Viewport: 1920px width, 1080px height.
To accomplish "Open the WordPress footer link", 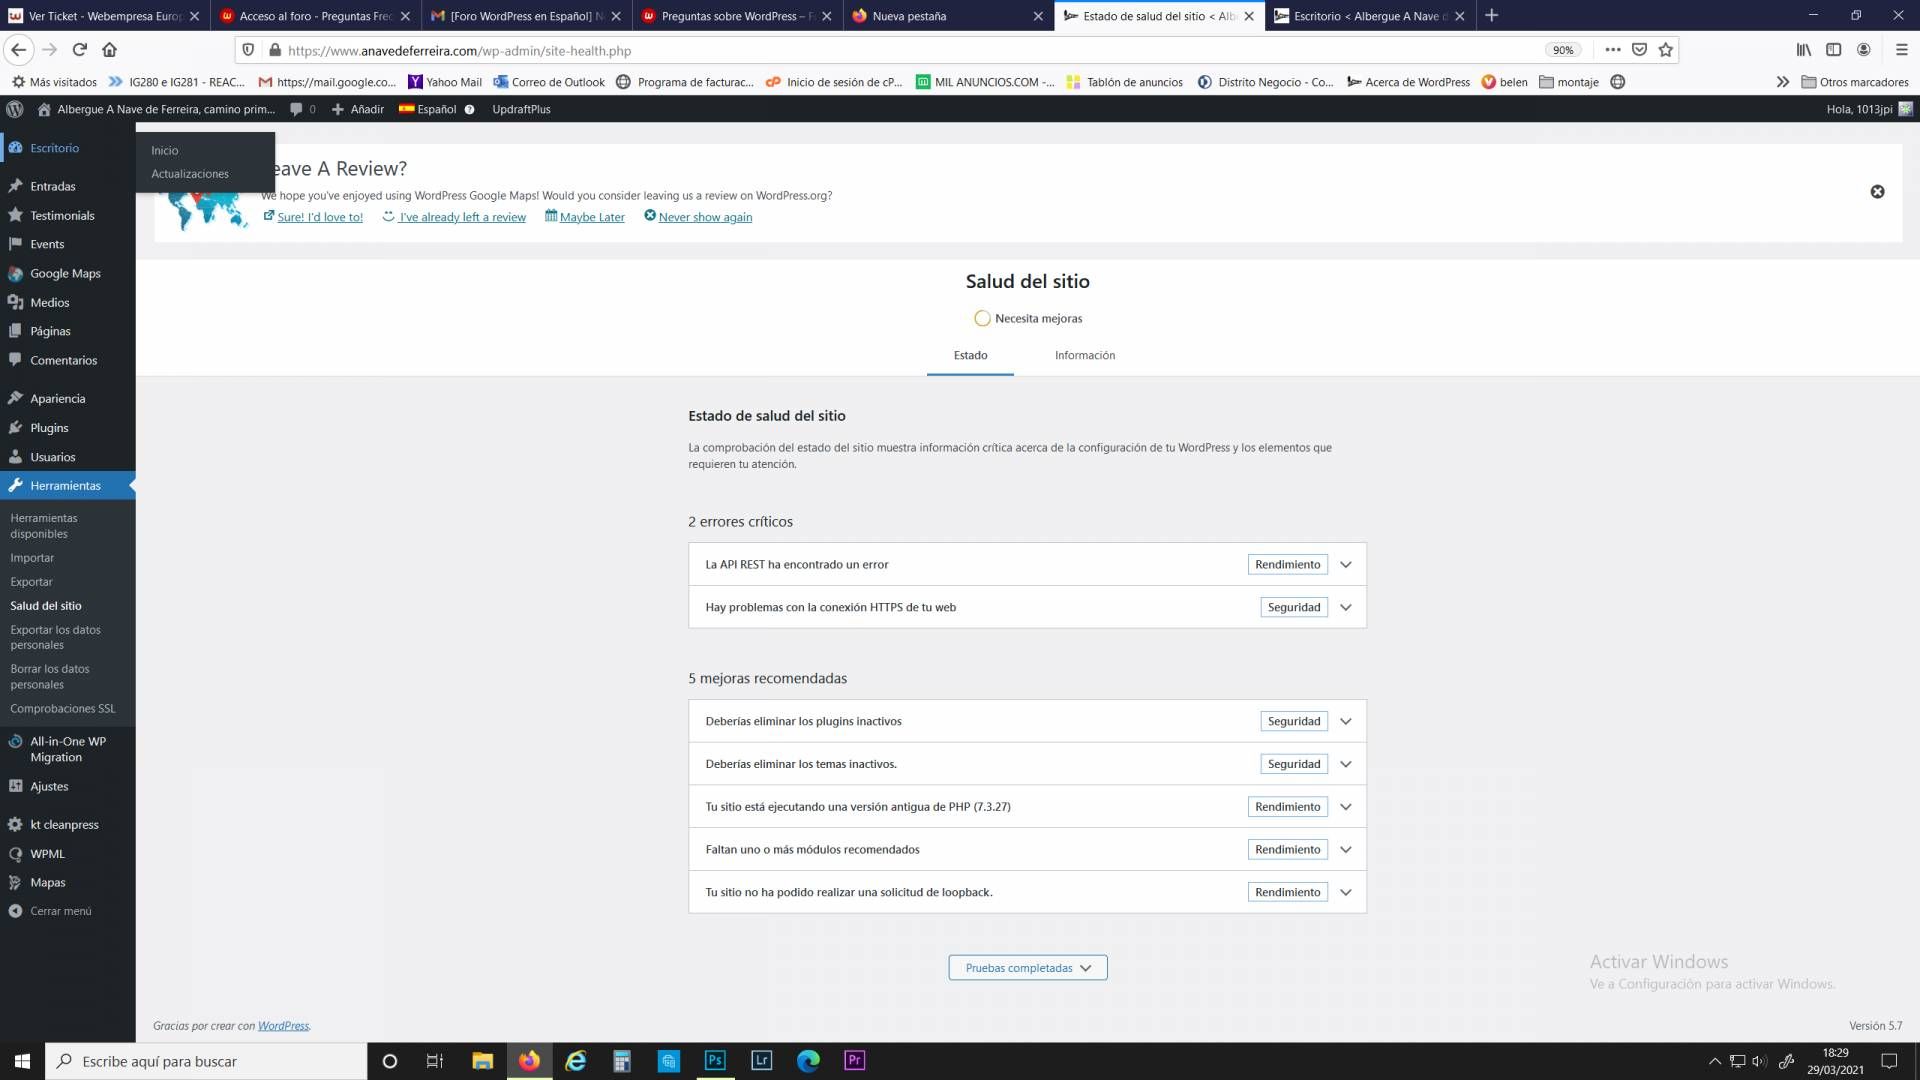I will click(283, 1026).
